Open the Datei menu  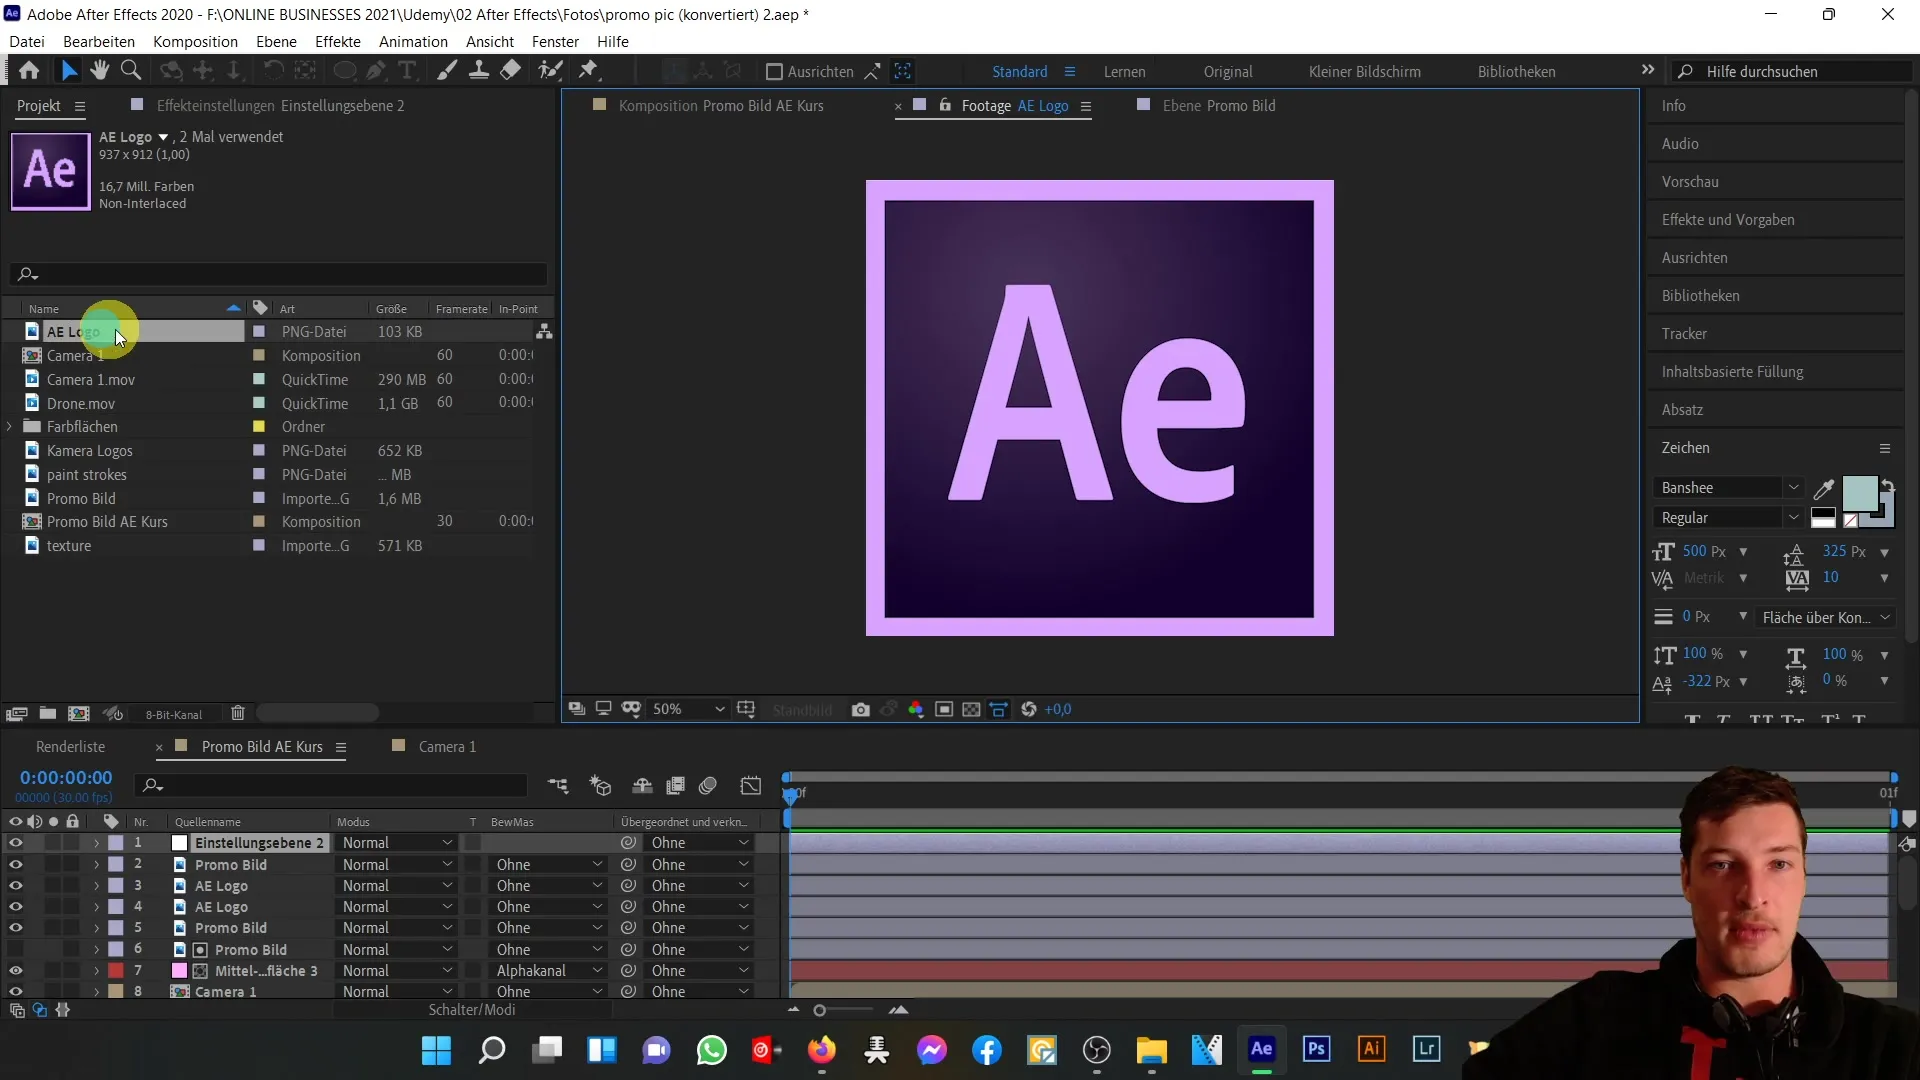click(x=27, y=42)
